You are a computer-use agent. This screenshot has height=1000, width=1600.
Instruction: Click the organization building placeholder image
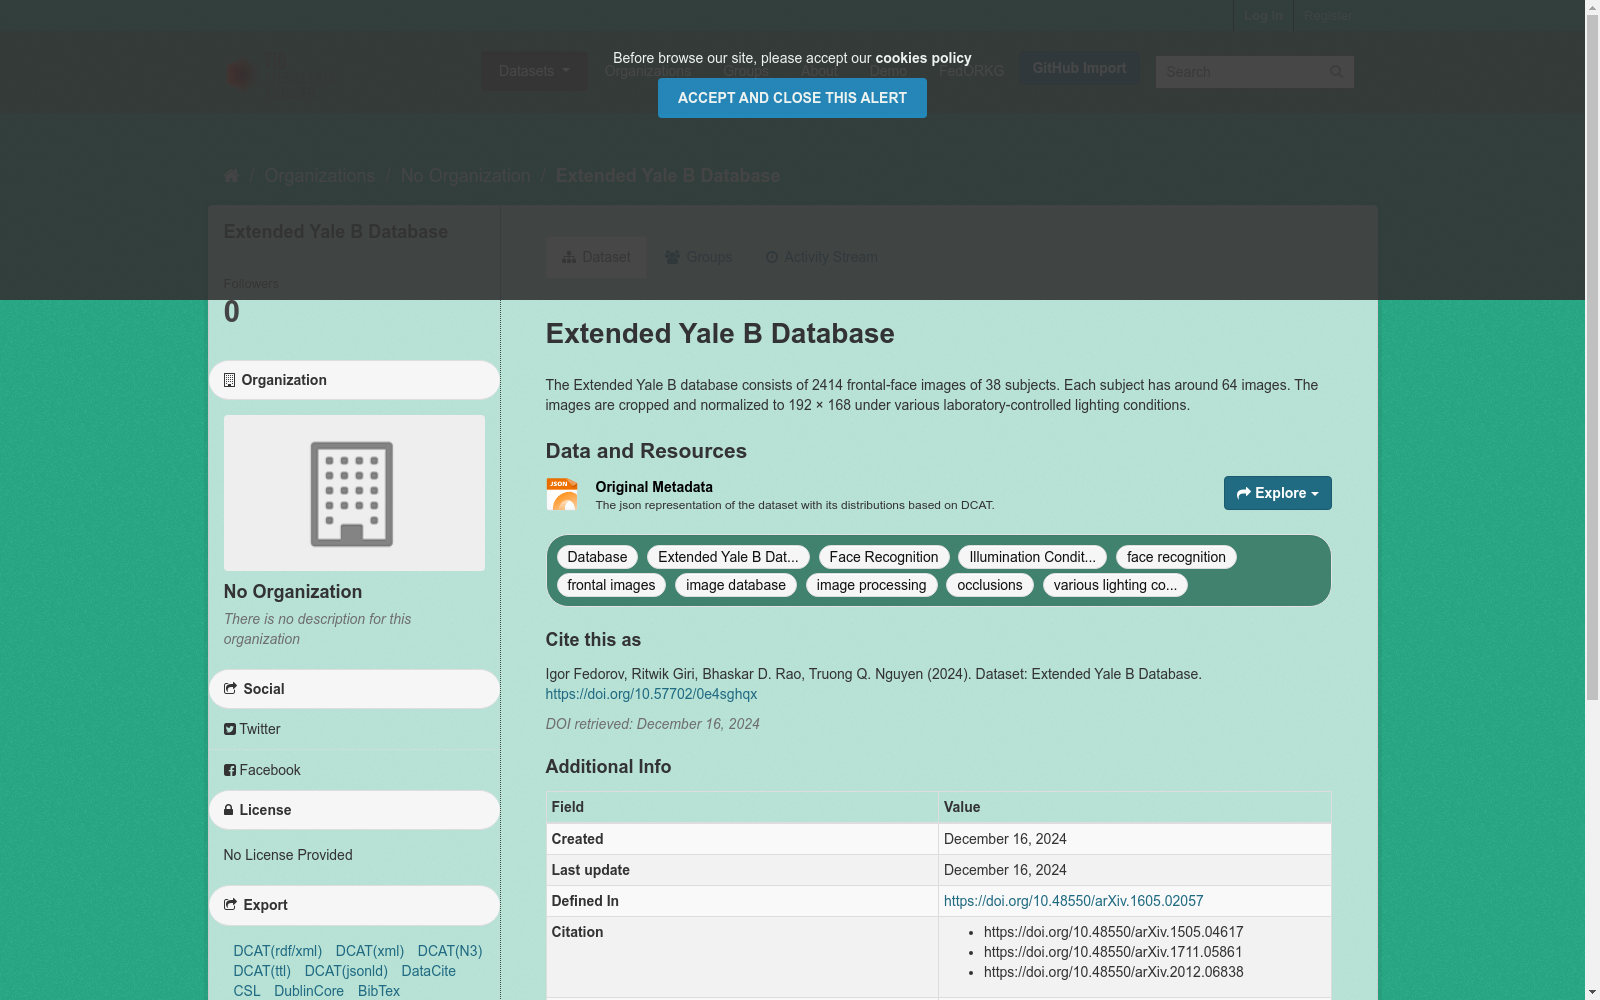[x=354, y=493]
